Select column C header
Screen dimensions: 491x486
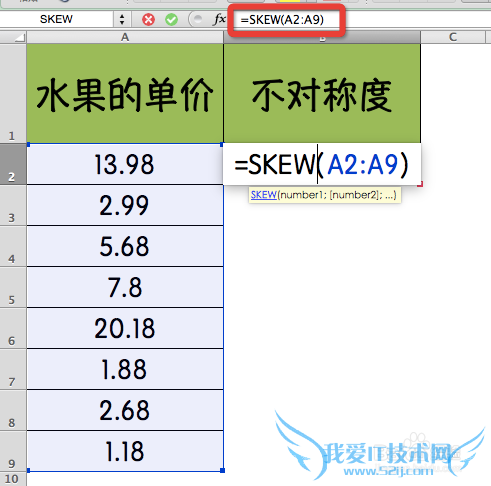pos(453,37)
